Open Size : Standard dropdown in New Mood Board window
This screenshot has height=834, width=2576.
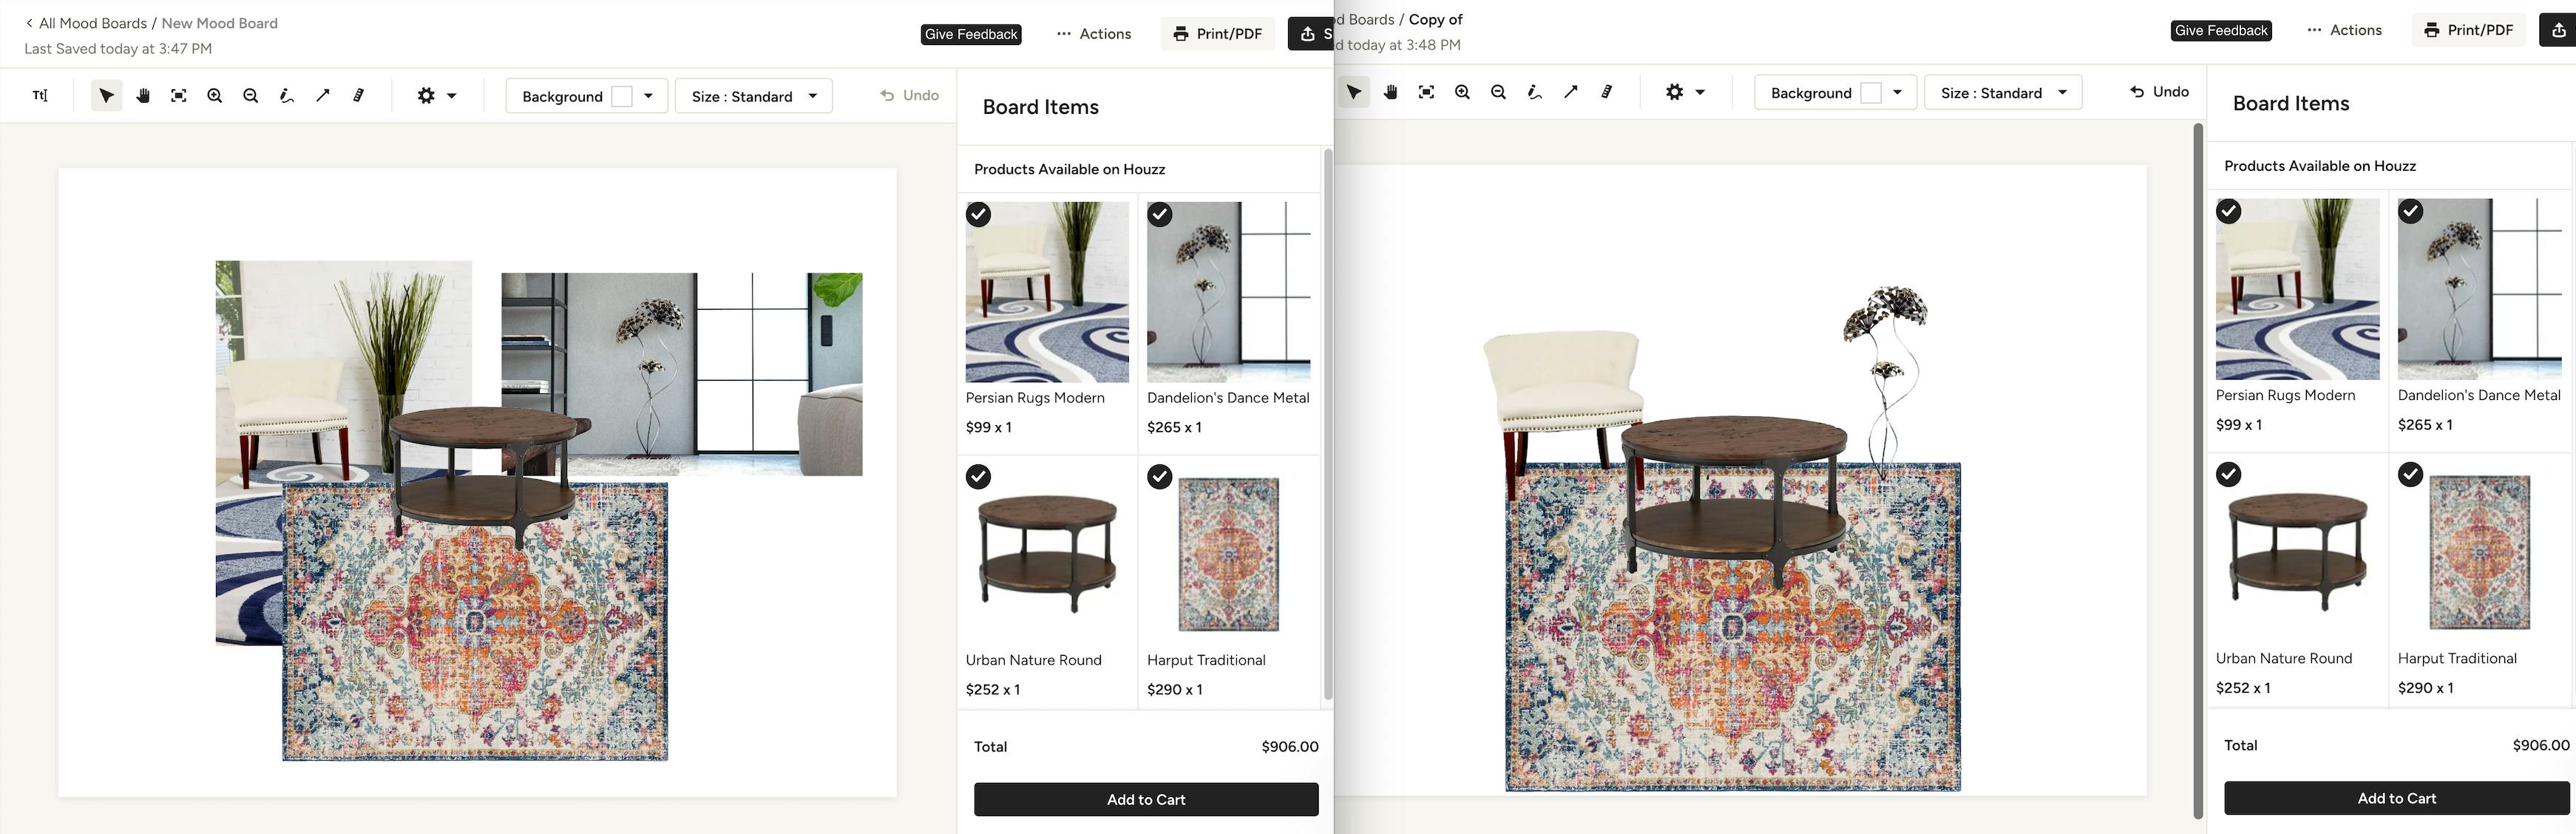[754, 96]
